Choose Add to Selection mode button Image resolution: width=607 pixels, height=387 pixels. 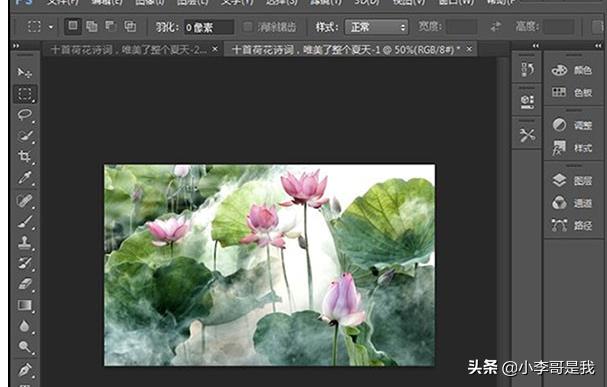tap(92, 26)
